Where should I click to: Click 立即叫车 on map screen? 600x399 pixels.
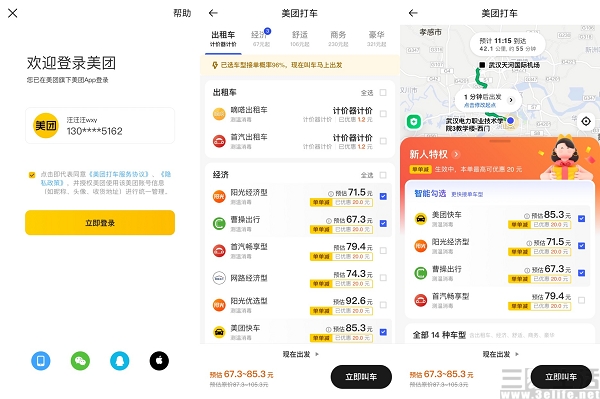click(x=561, y=377)
